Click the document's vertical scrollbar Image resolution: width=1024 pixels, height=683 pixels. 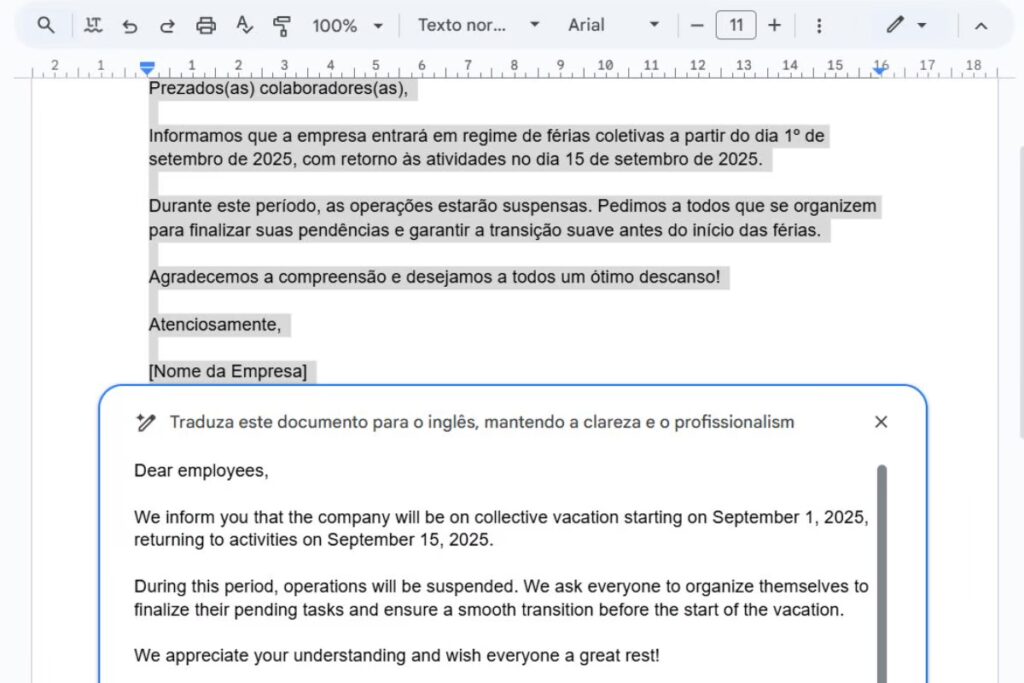[x=1021, y=292]
